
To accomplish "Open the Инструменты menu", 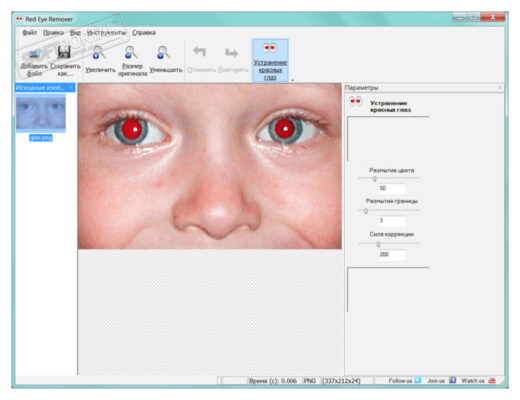I will coord(106,33).
